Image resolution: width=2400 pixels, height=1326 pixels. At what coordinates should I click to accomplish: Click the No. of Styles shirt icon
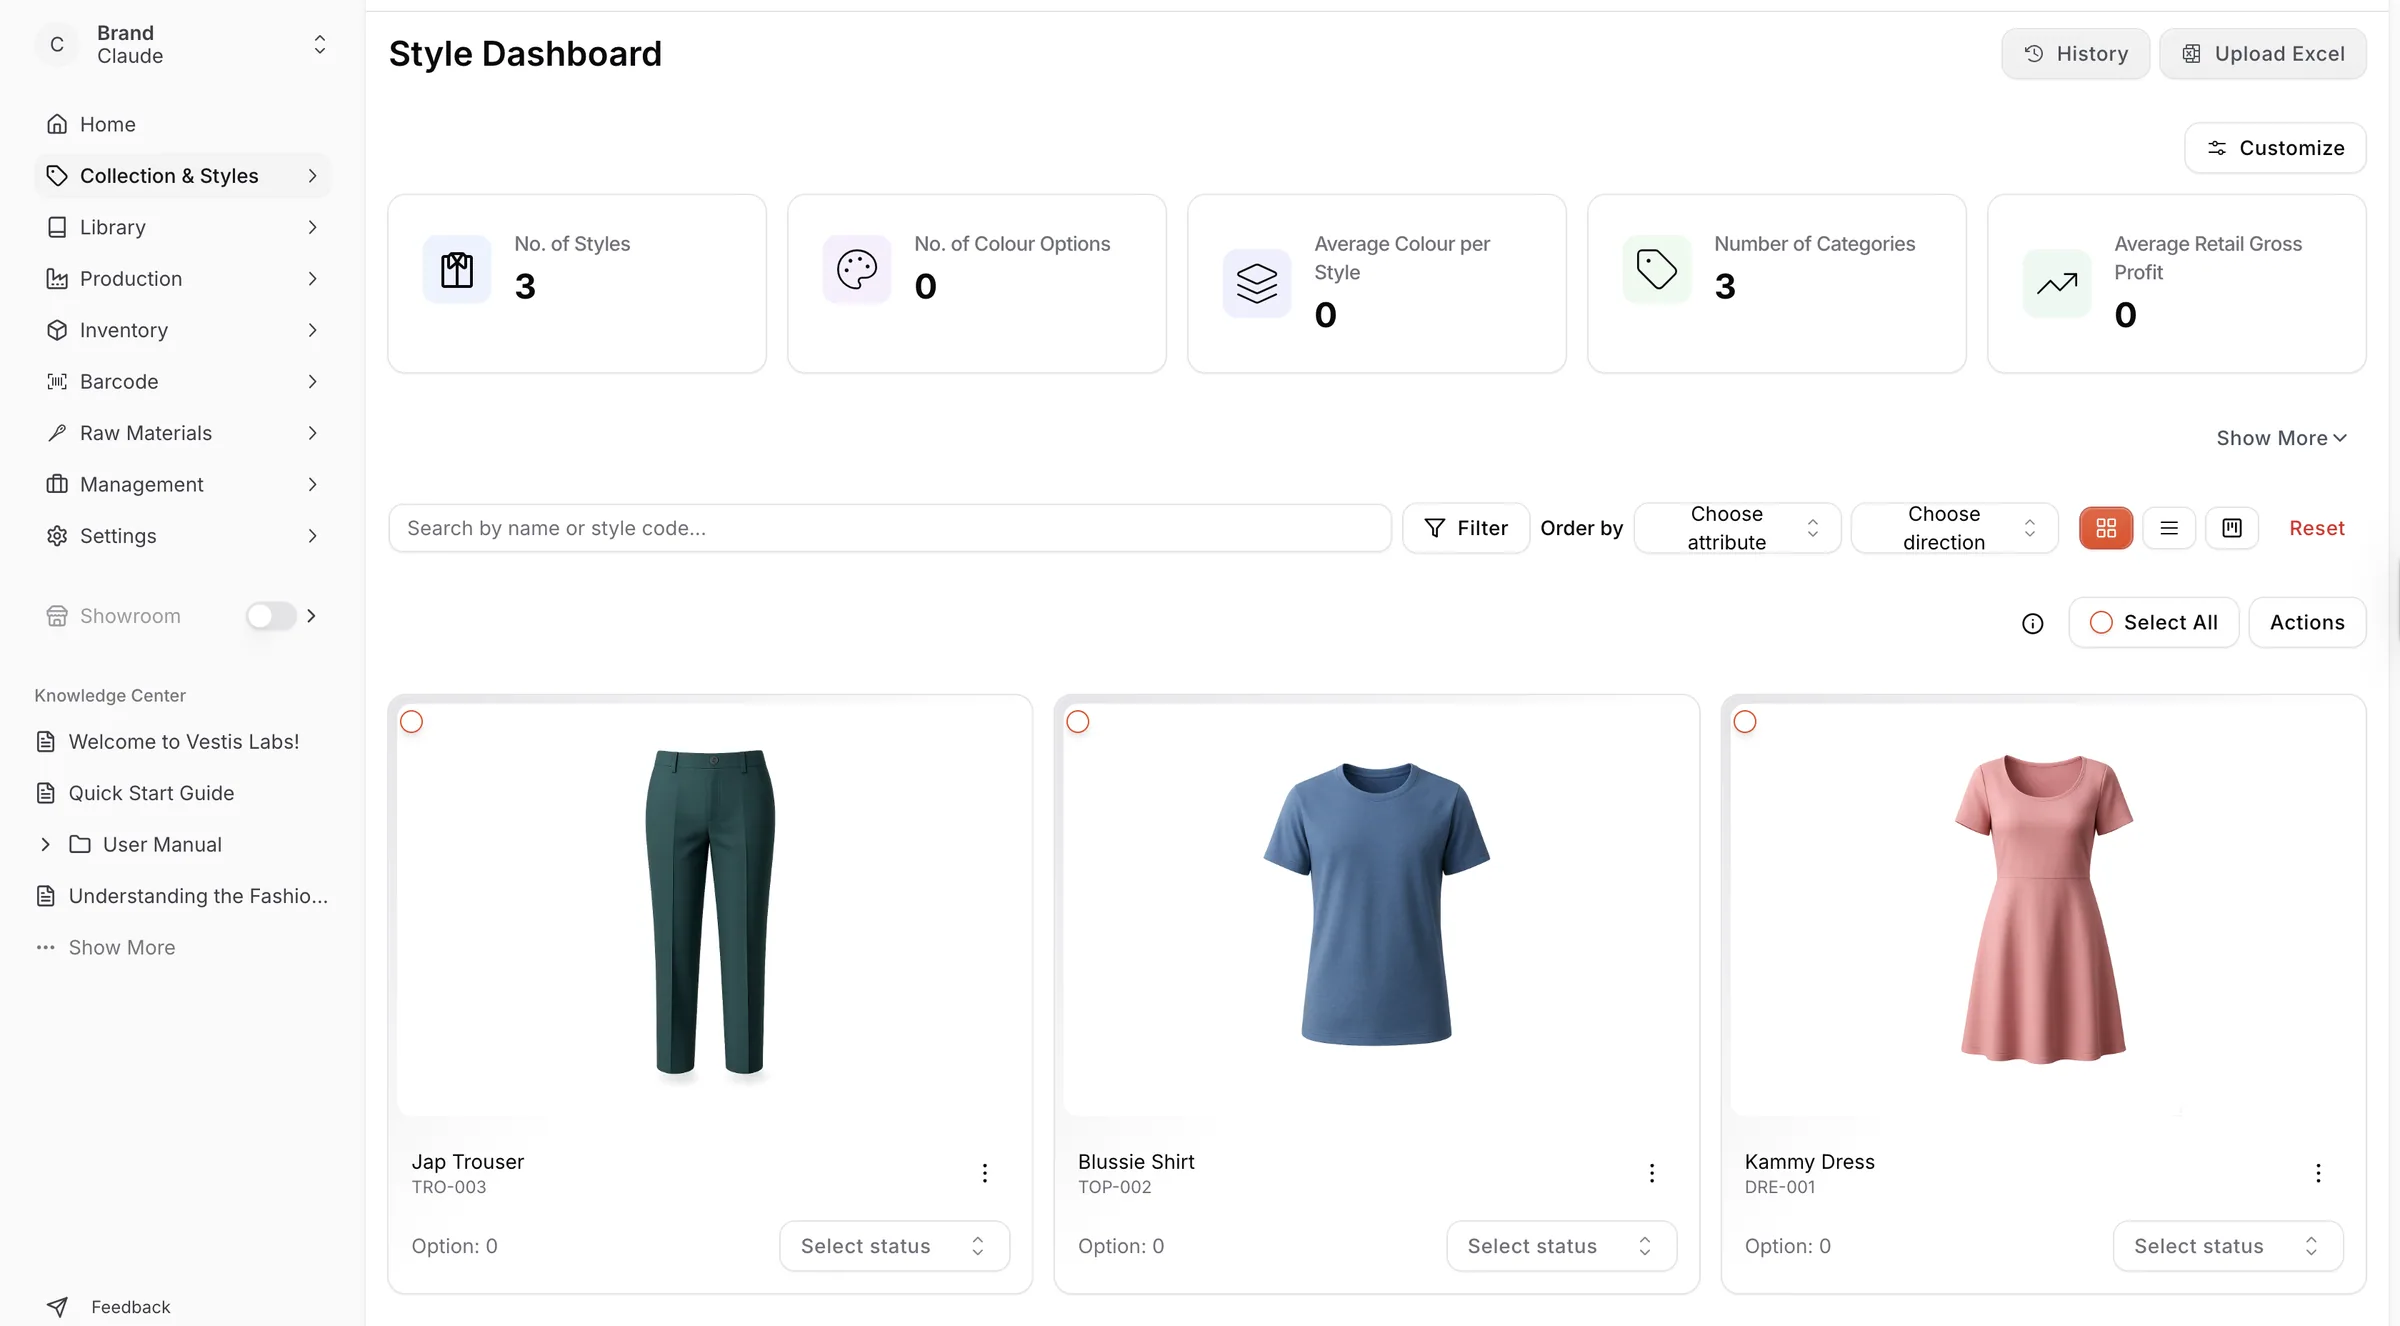[457, 269]
